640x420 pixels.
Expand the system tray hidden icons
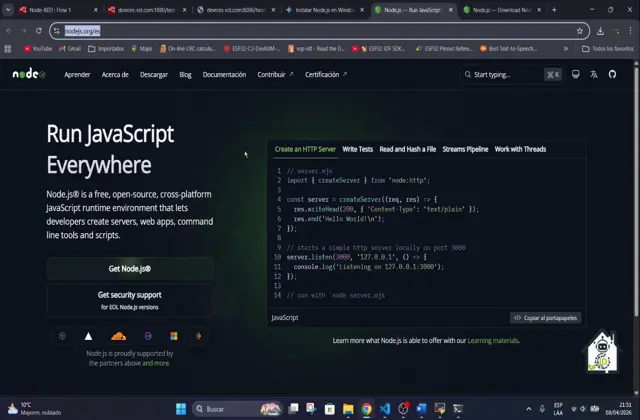click(528, 409)
